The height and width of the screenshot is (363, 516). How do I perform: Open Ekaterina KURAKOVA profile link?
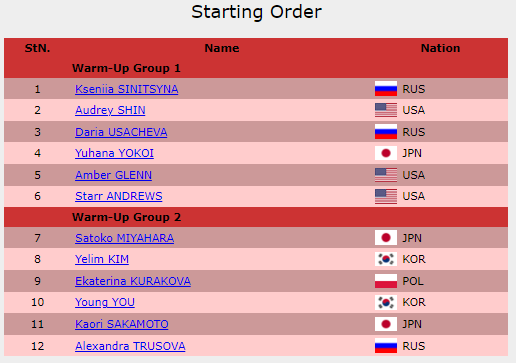(x=133, y=281)
